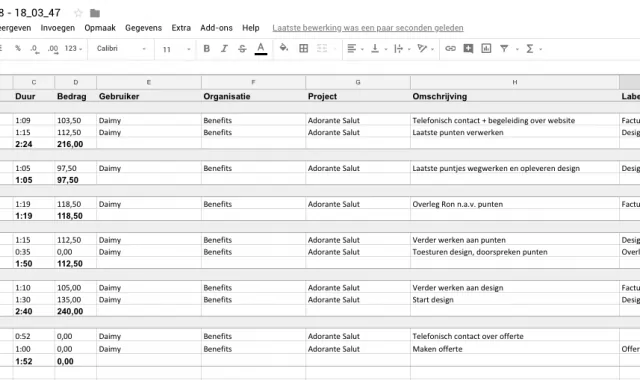The height and width of the screenshot is (380, 640).
Task: Select column D header
Action: tap(76, 82)
